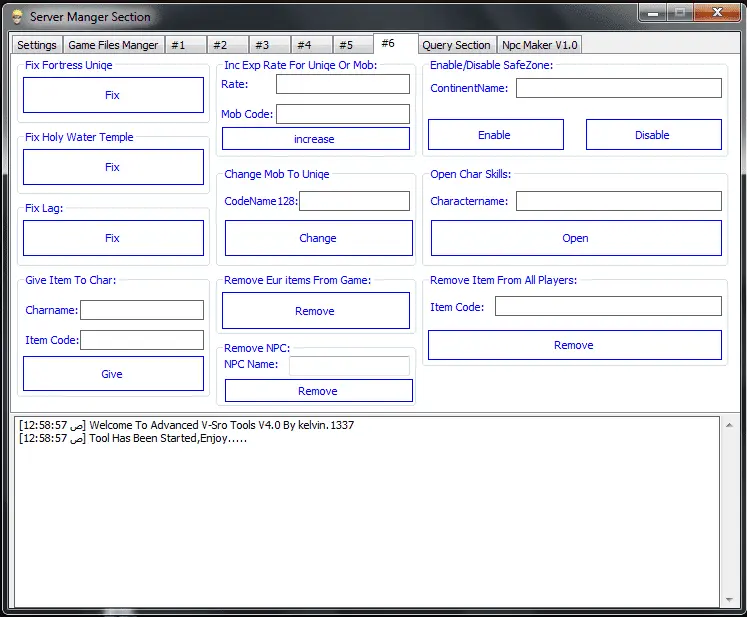Click the 'Welcome To Advanced V-Sro Tools' log line

[186, 425]
